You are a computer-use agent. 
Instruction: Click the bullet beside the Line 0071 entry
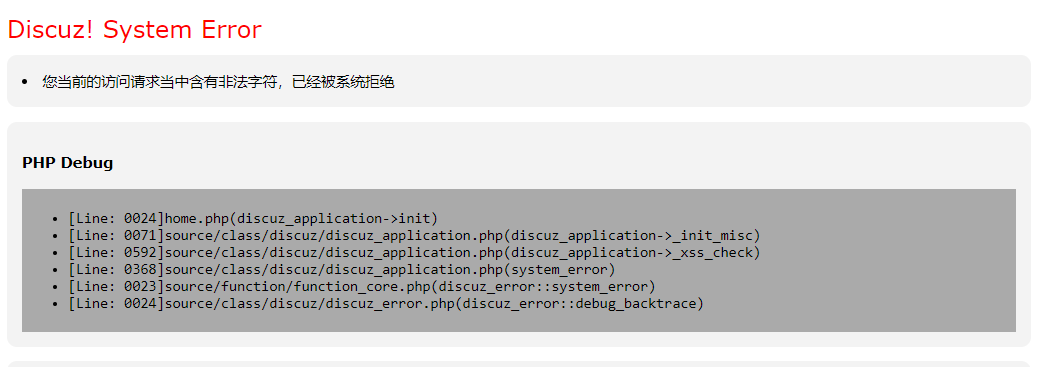(55, 236)
